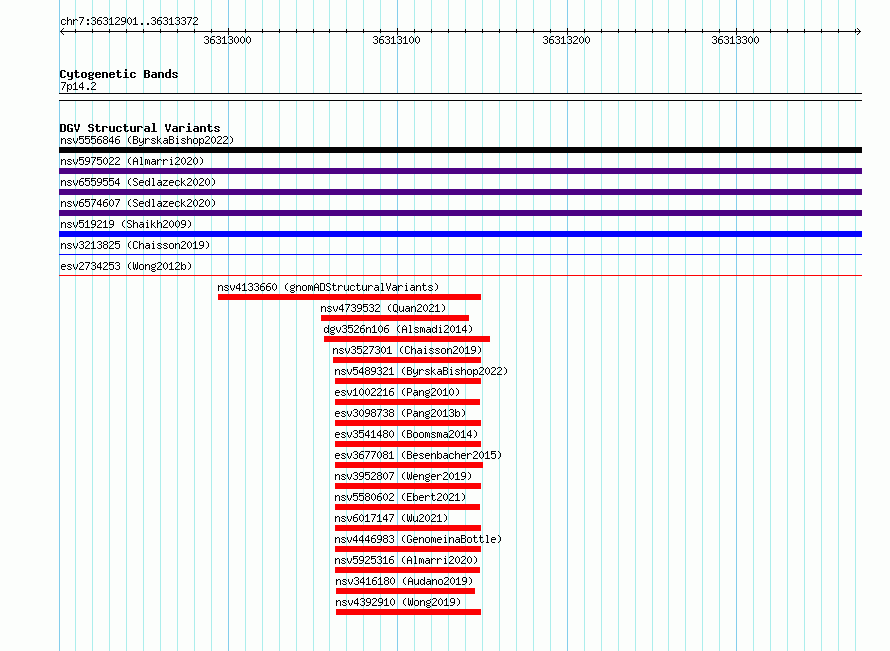Click the red nsv6017147 variant bar

point(408,528)
